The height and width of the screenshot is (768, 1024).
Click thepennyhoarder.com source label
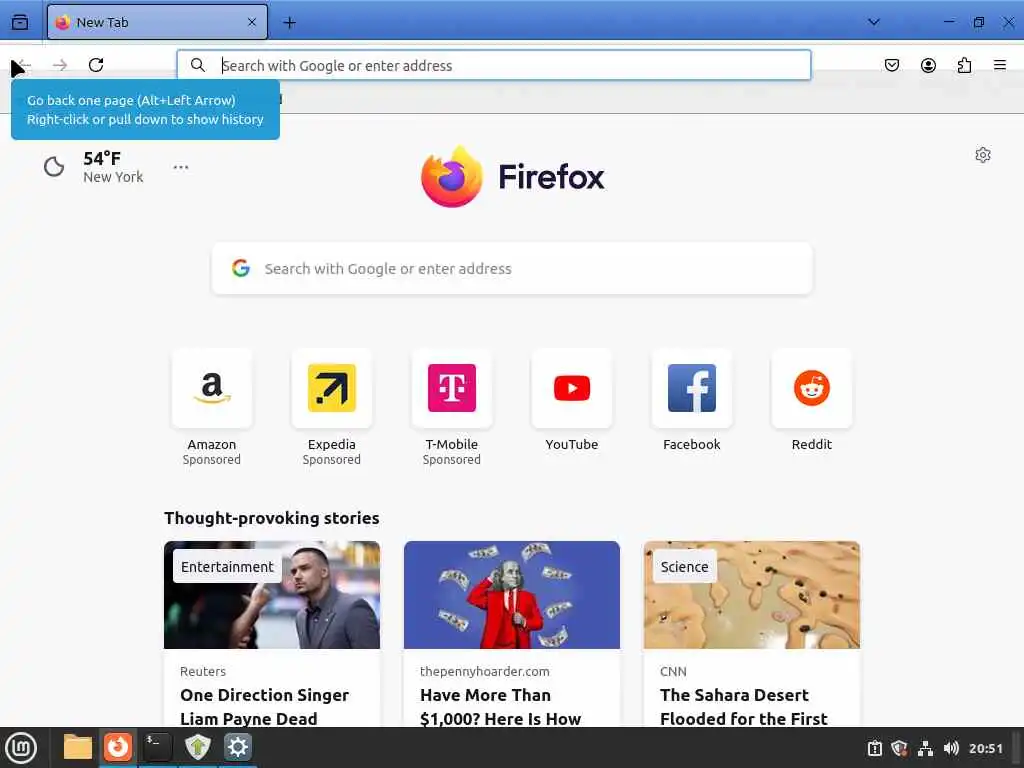485,671
